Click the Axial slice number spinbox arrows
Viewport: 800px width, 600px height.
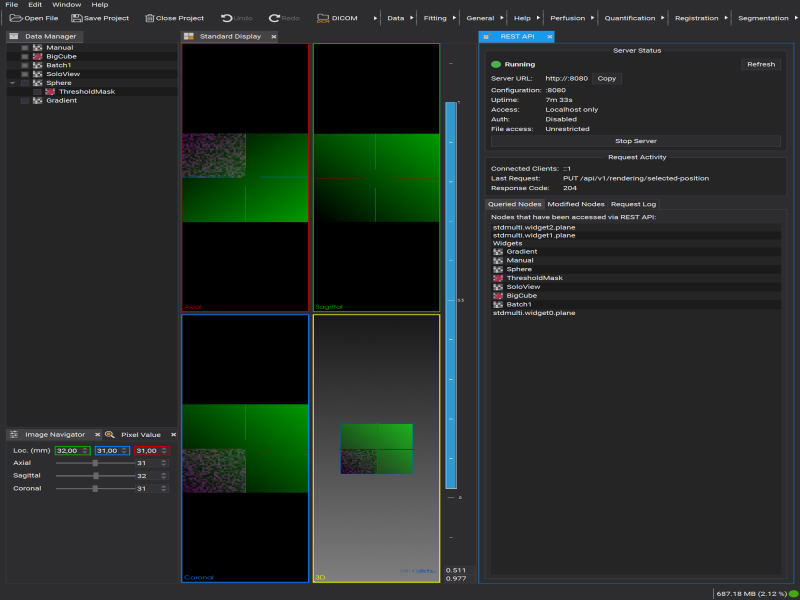tap(164, 463)
